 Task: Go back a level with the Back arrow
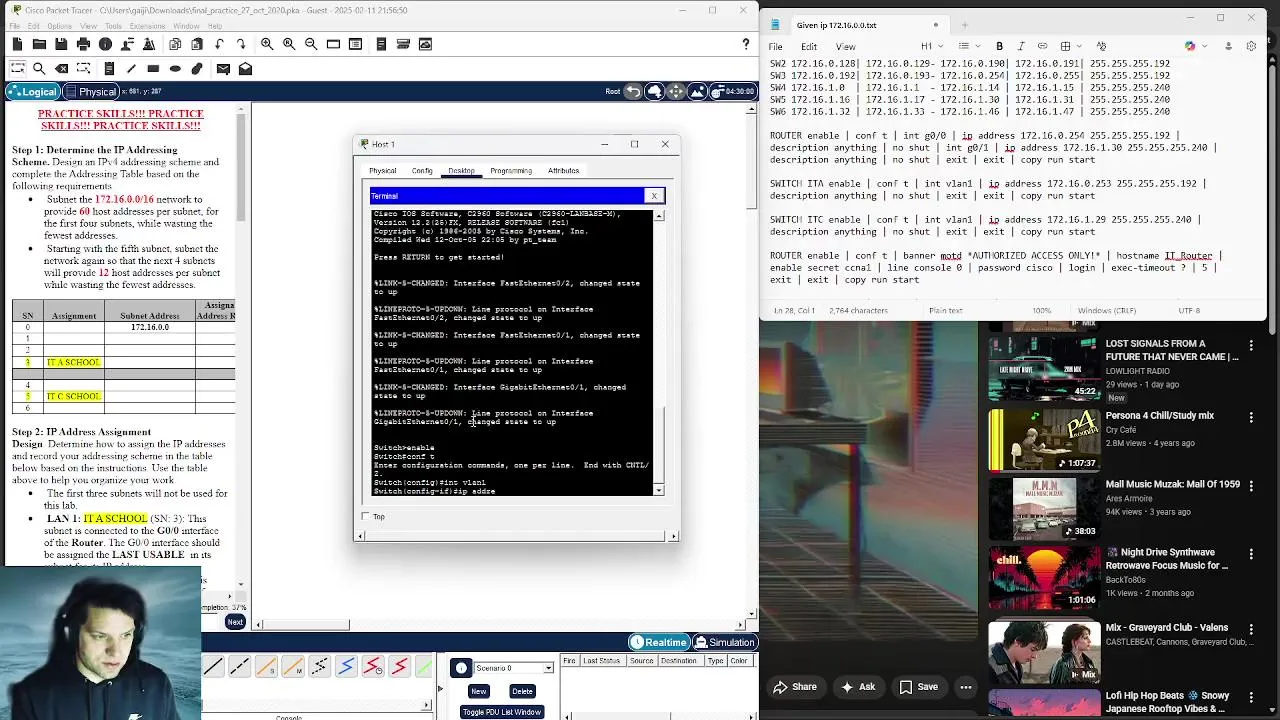(633, 91)
